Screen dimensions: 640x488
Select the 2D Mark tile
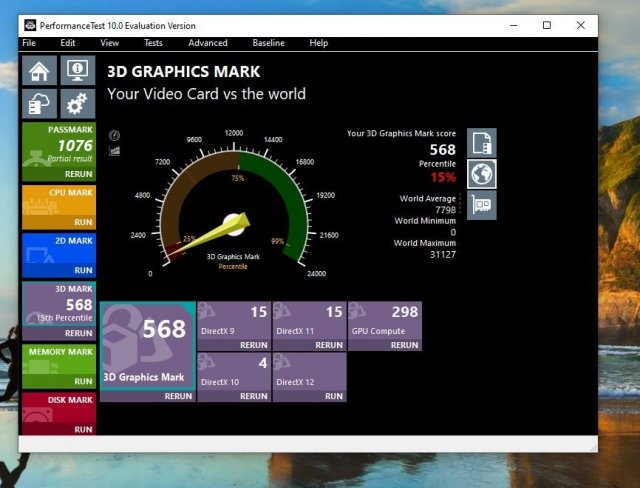(59, 249)
